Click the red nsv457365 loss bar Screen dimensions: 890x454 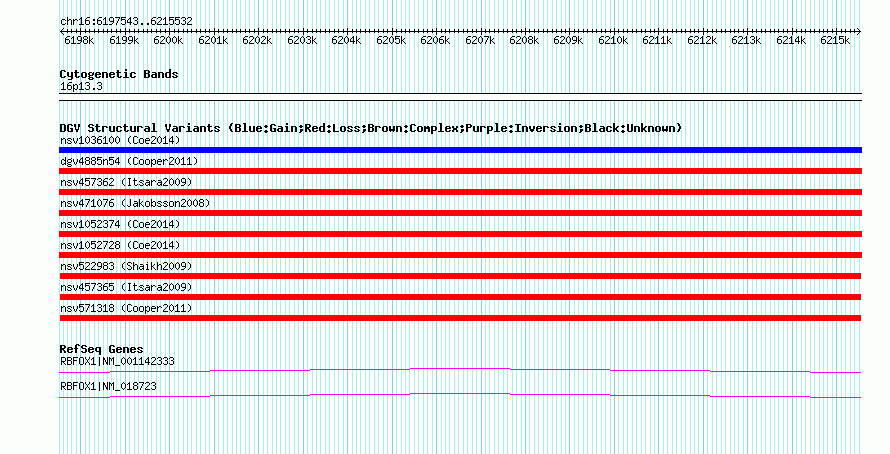(460, 297)
